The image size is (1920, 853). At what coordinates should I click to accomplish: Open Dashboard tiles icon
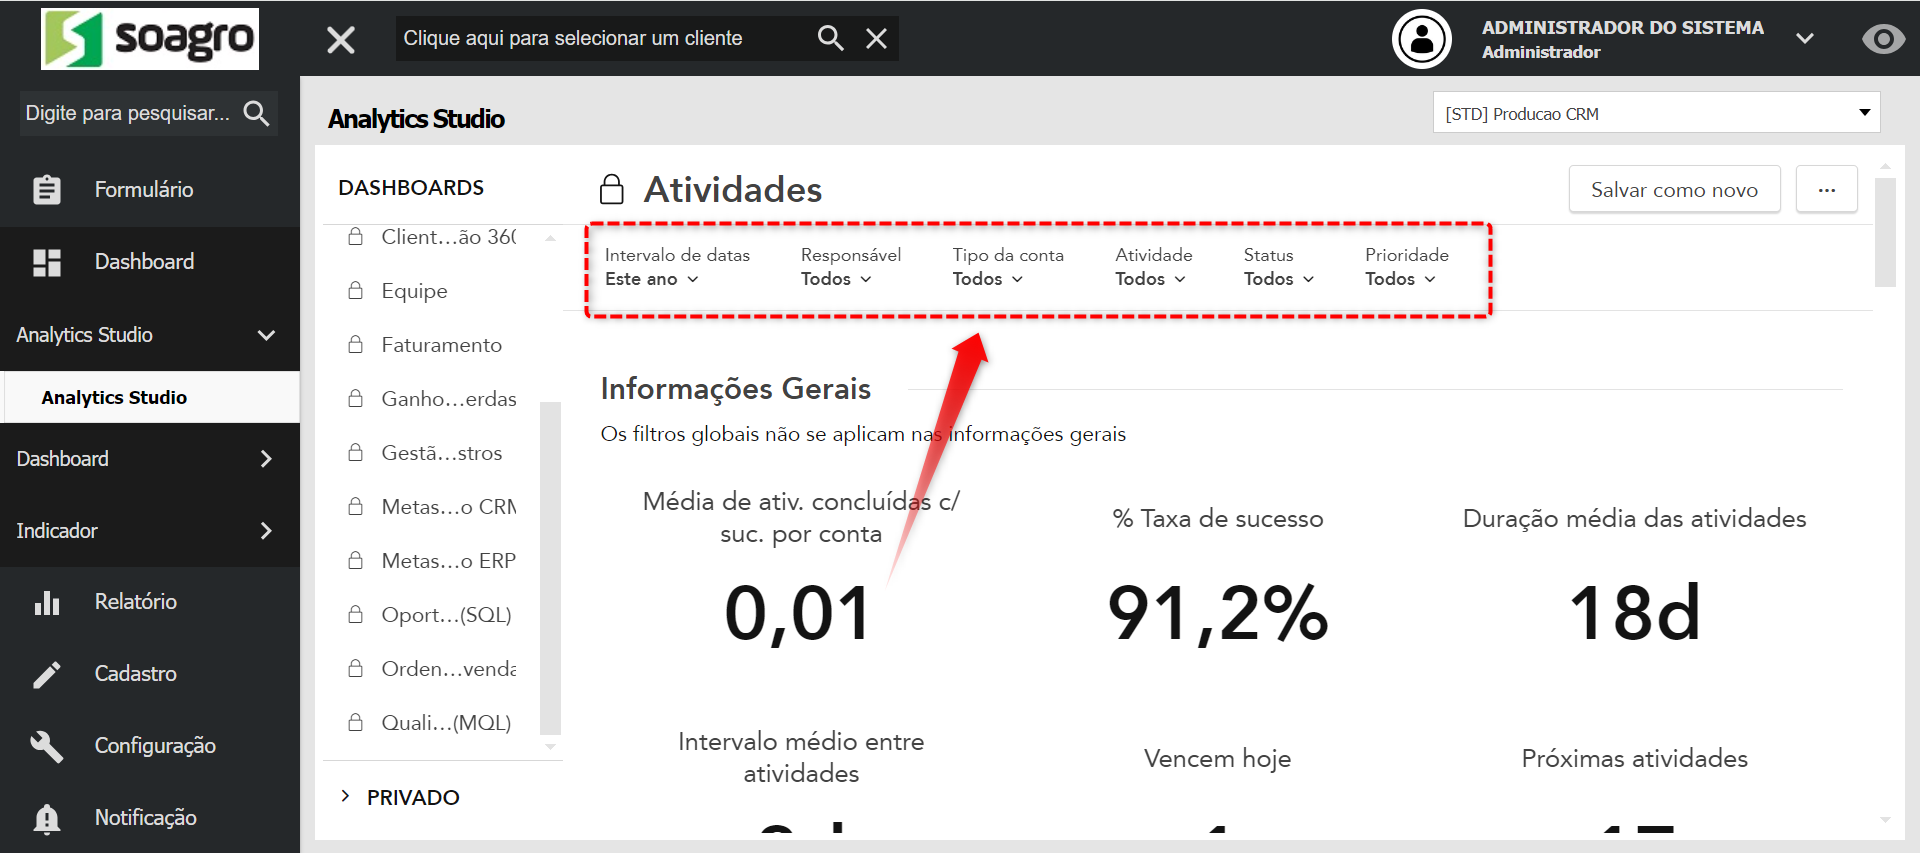(x=47, y=262)
